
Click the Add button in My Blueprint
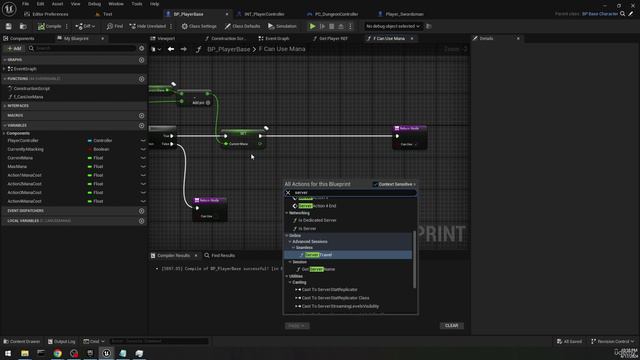coord(14,48)
